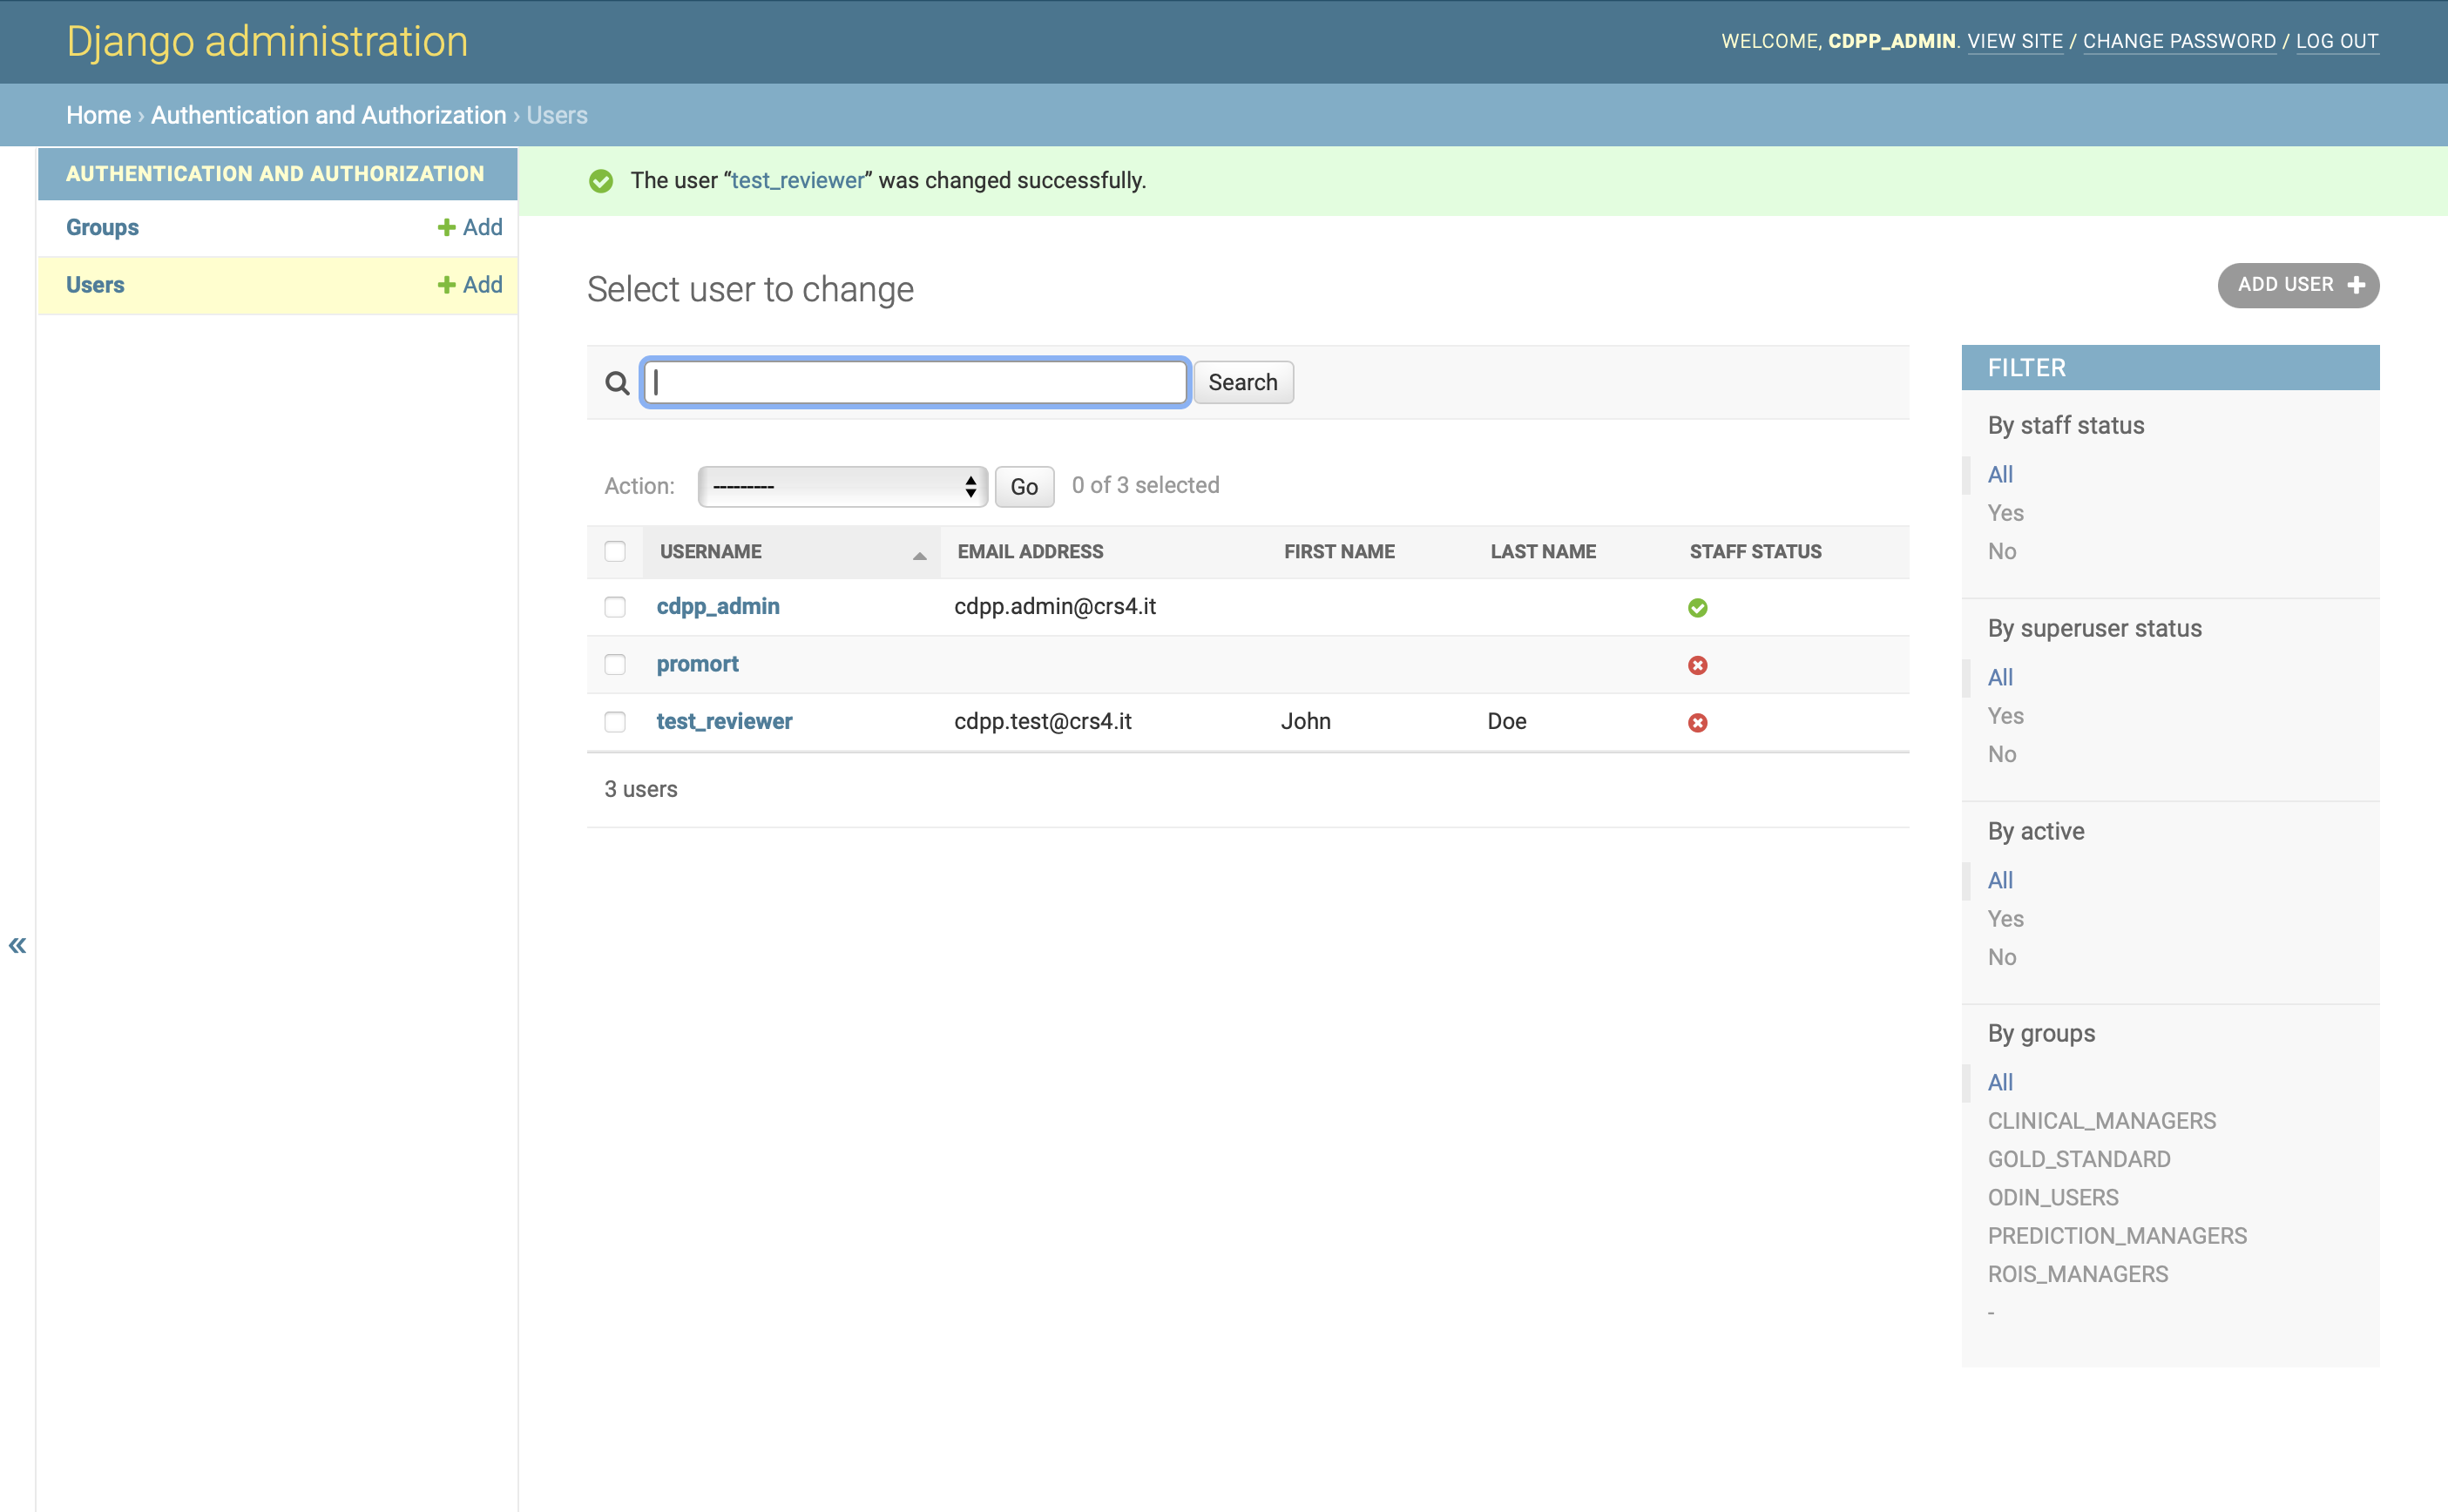Open Groups in the sidebar
Screen dimensions: 2448x1512
102,228
